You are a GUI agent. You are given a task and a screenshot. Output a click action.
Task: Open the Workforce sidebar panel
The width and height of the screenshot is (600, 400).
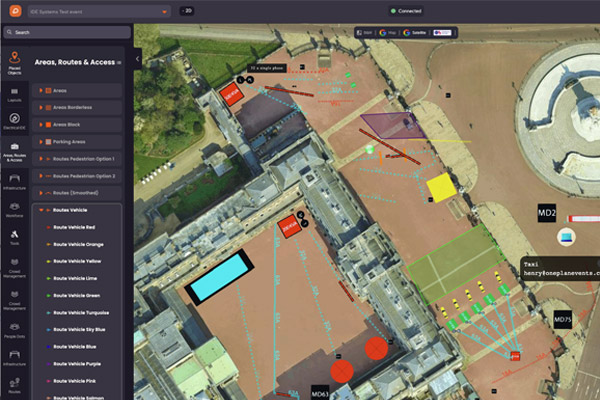[x=15, y=210]
